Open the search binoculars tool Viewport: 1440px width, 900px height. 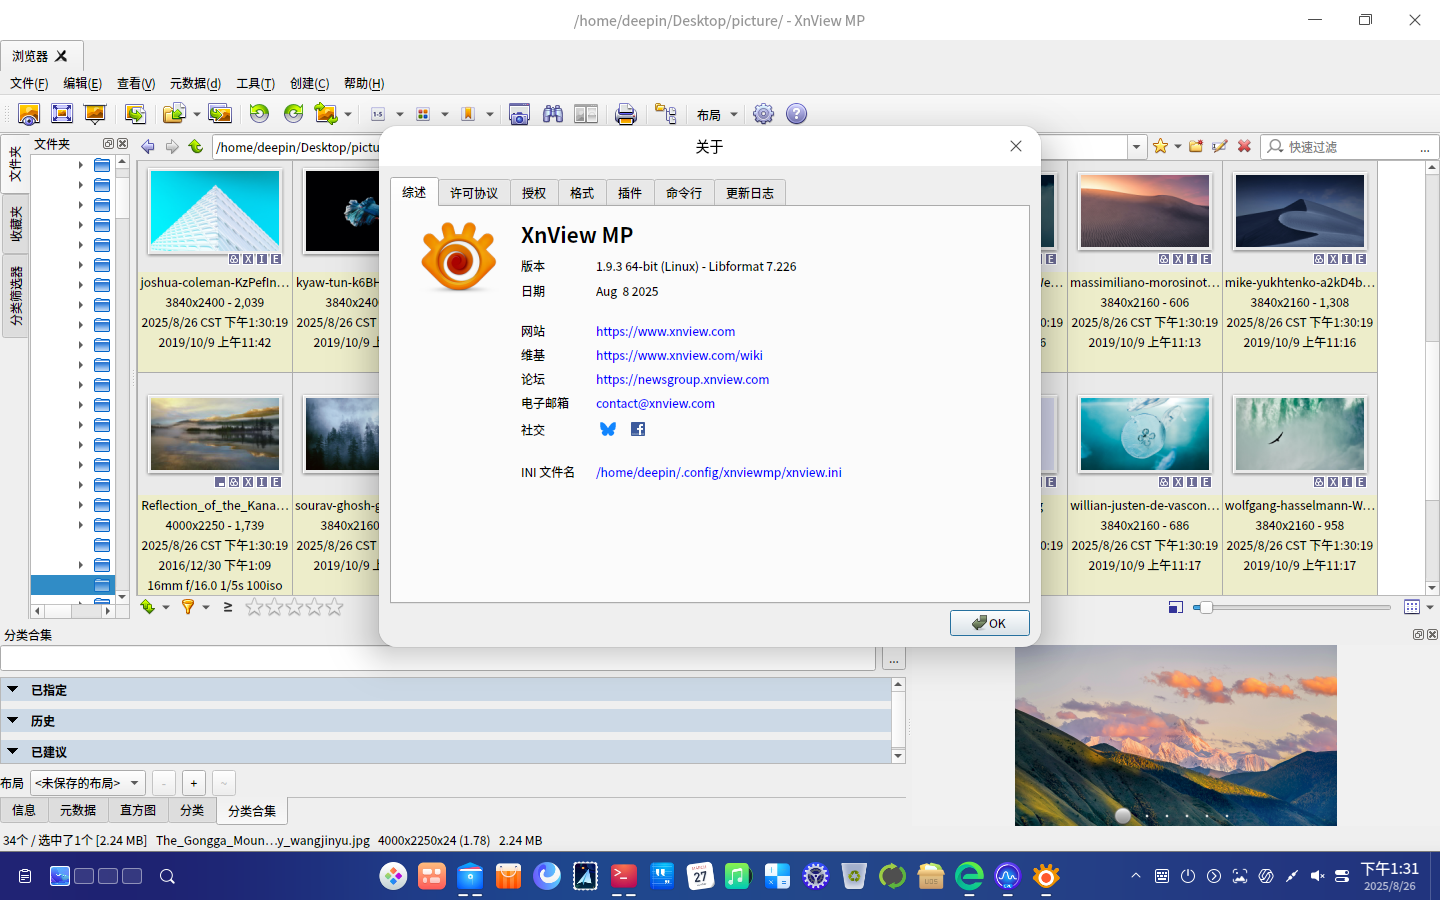[x=553, y=114]
